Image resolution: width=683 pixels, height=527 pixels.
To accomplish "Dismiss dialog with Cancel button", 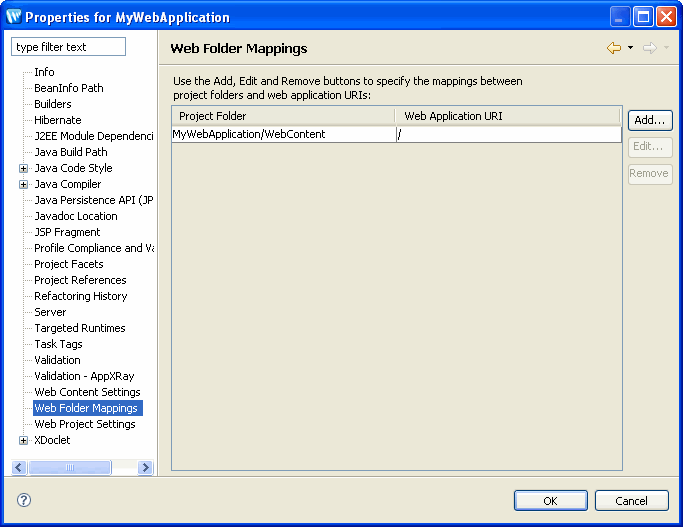I will (632, 500).
